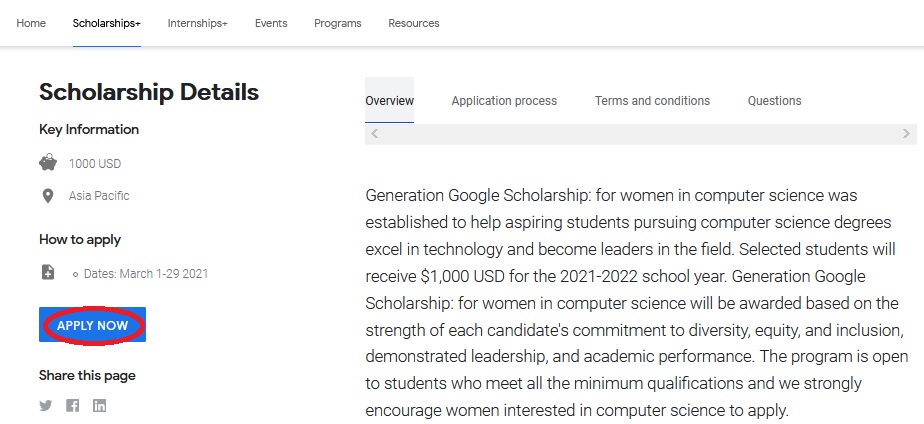Share this page on Facebook

73,405
